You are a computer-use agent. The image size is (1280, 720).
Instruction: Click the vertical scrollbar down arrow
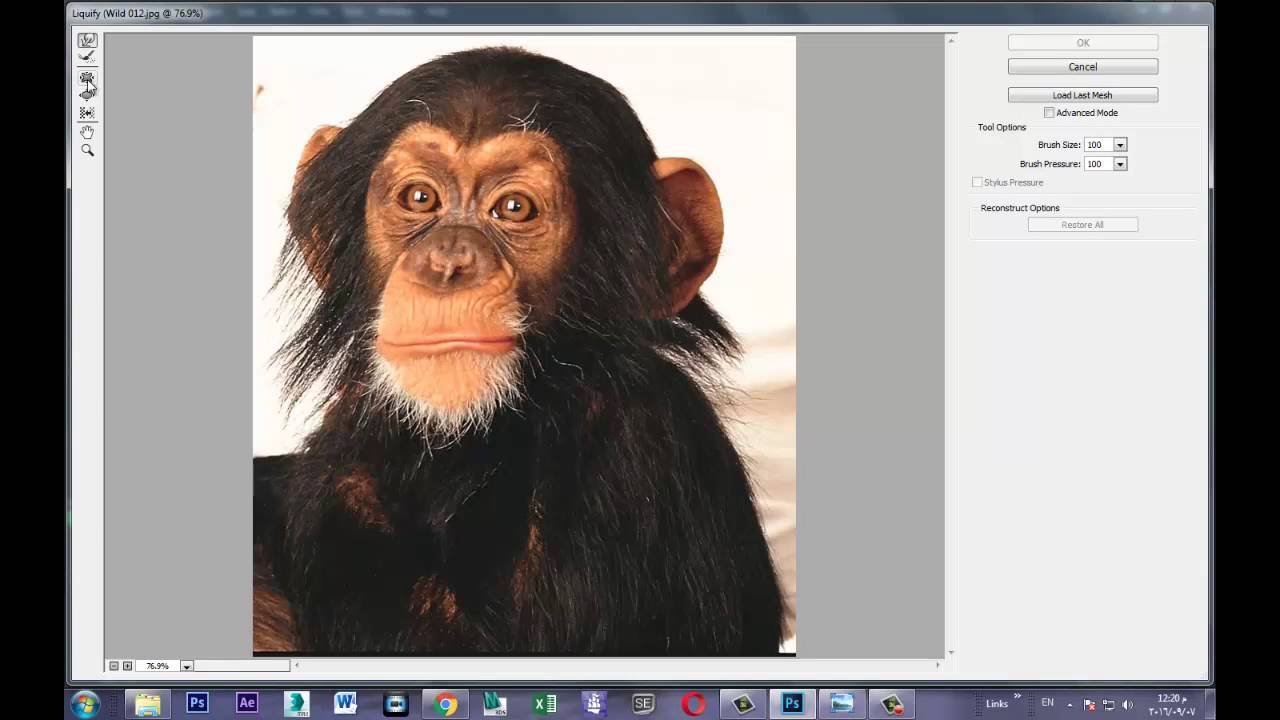(x=951, y=652)
